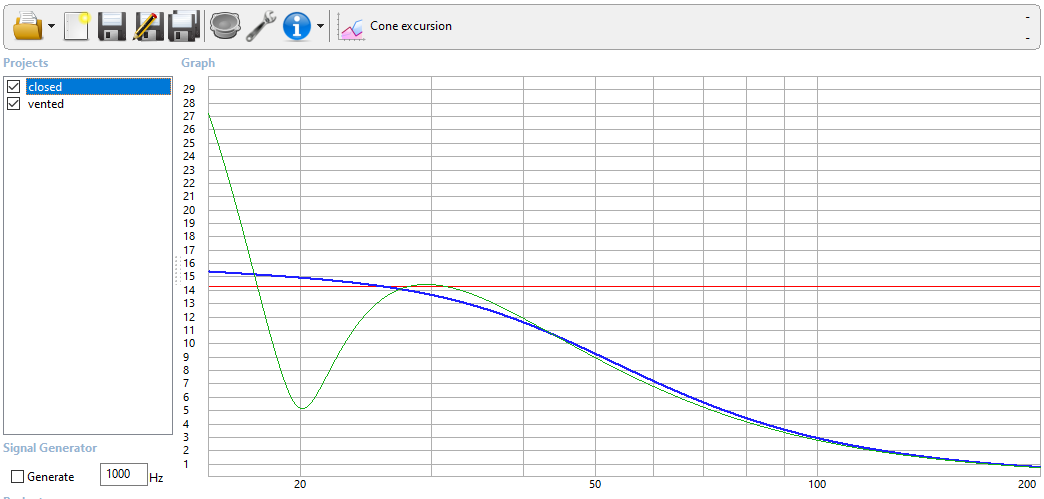
Task: Click the Hz unit label
Action: [156, 478]
